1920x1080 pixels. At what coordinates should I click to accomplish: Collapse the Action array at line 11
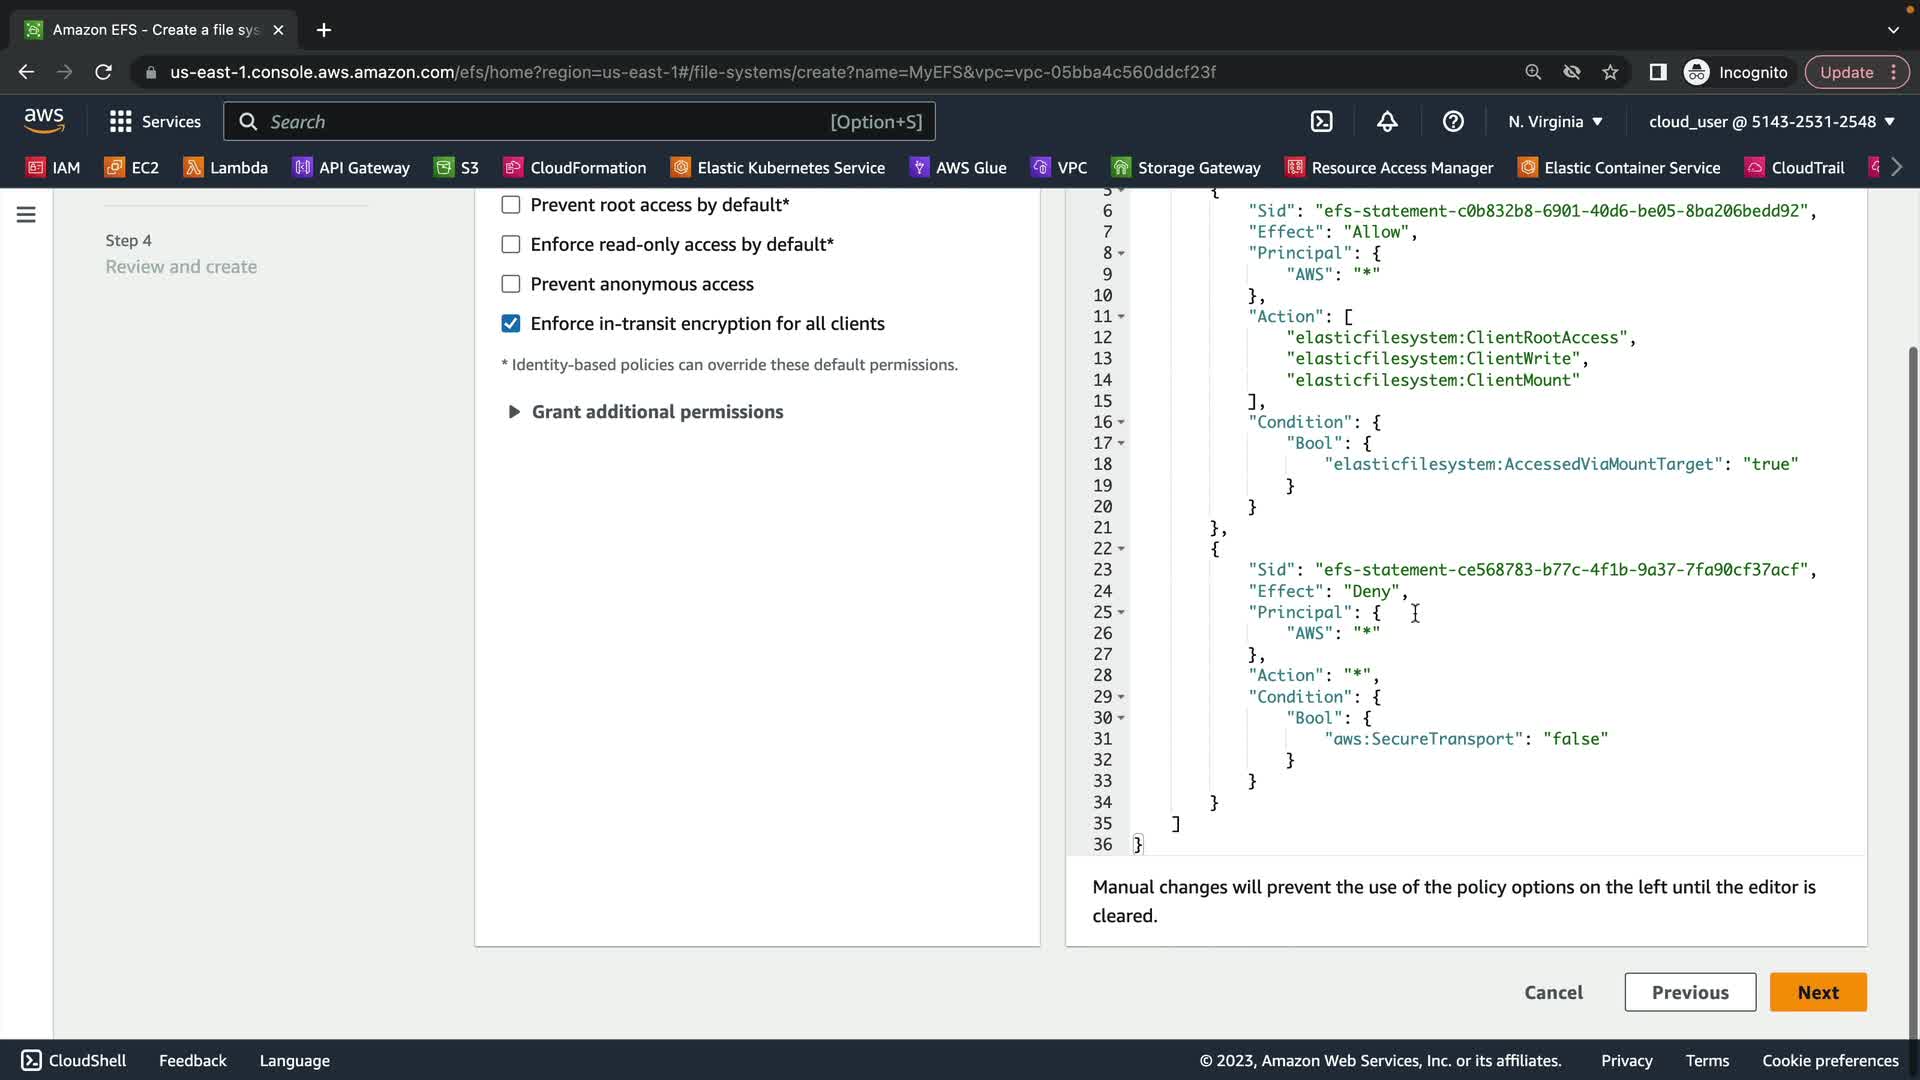pos(1121,317)
